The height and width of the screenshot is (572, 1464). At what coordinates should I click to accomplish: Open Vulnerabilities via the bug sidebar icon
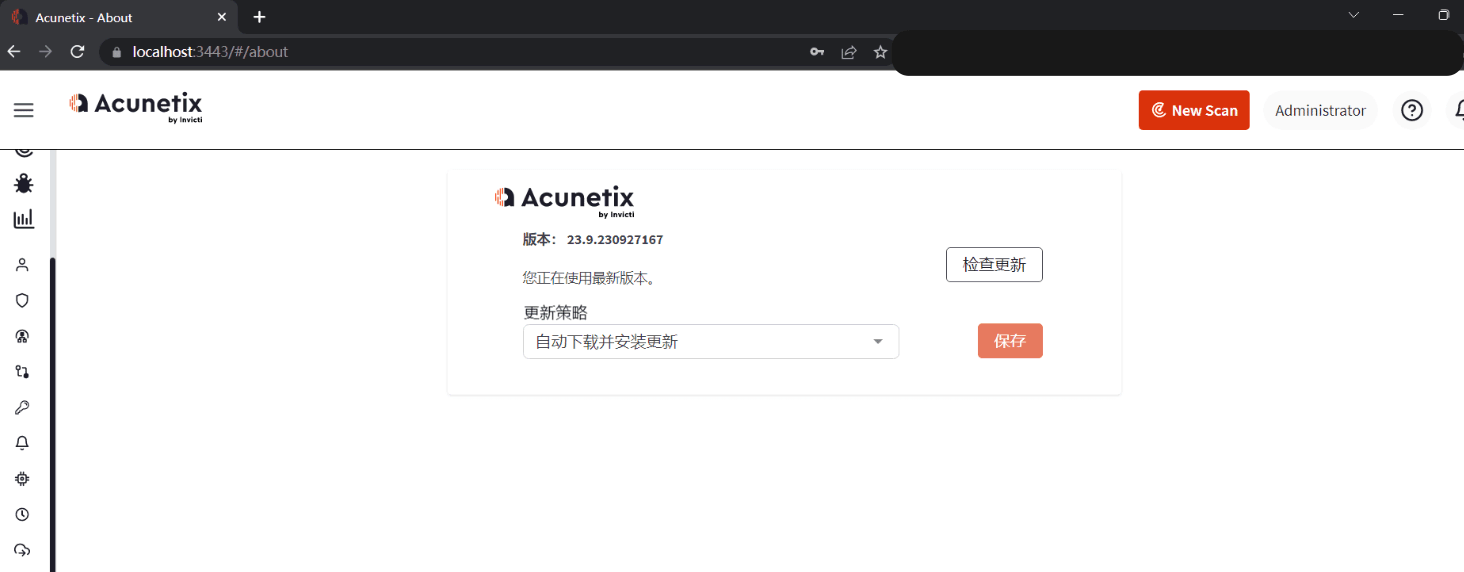point(23,184)
